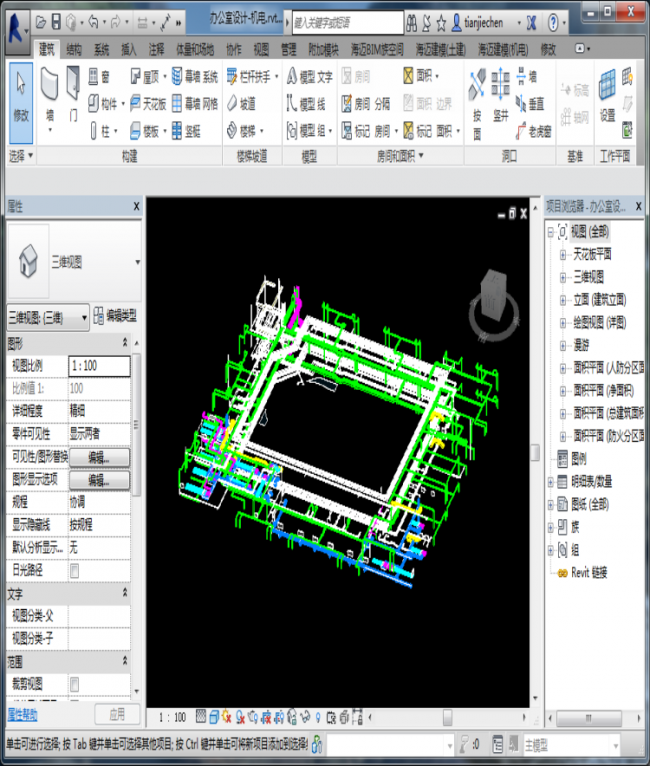
Task: Open the 设置 work plane tool
Action: (x=607, y=98)
